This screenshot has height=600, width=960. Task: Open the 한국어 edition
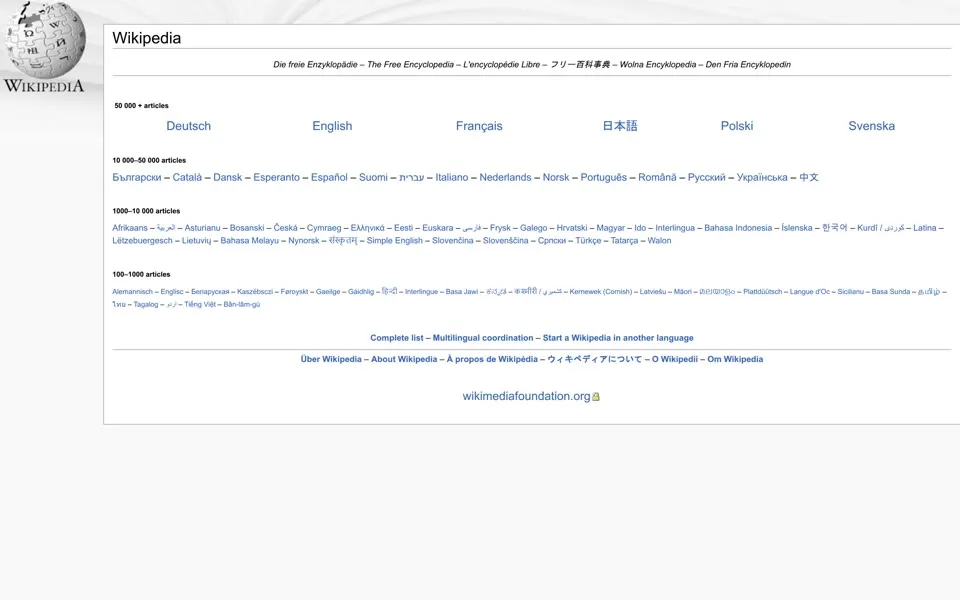point(834,228)
